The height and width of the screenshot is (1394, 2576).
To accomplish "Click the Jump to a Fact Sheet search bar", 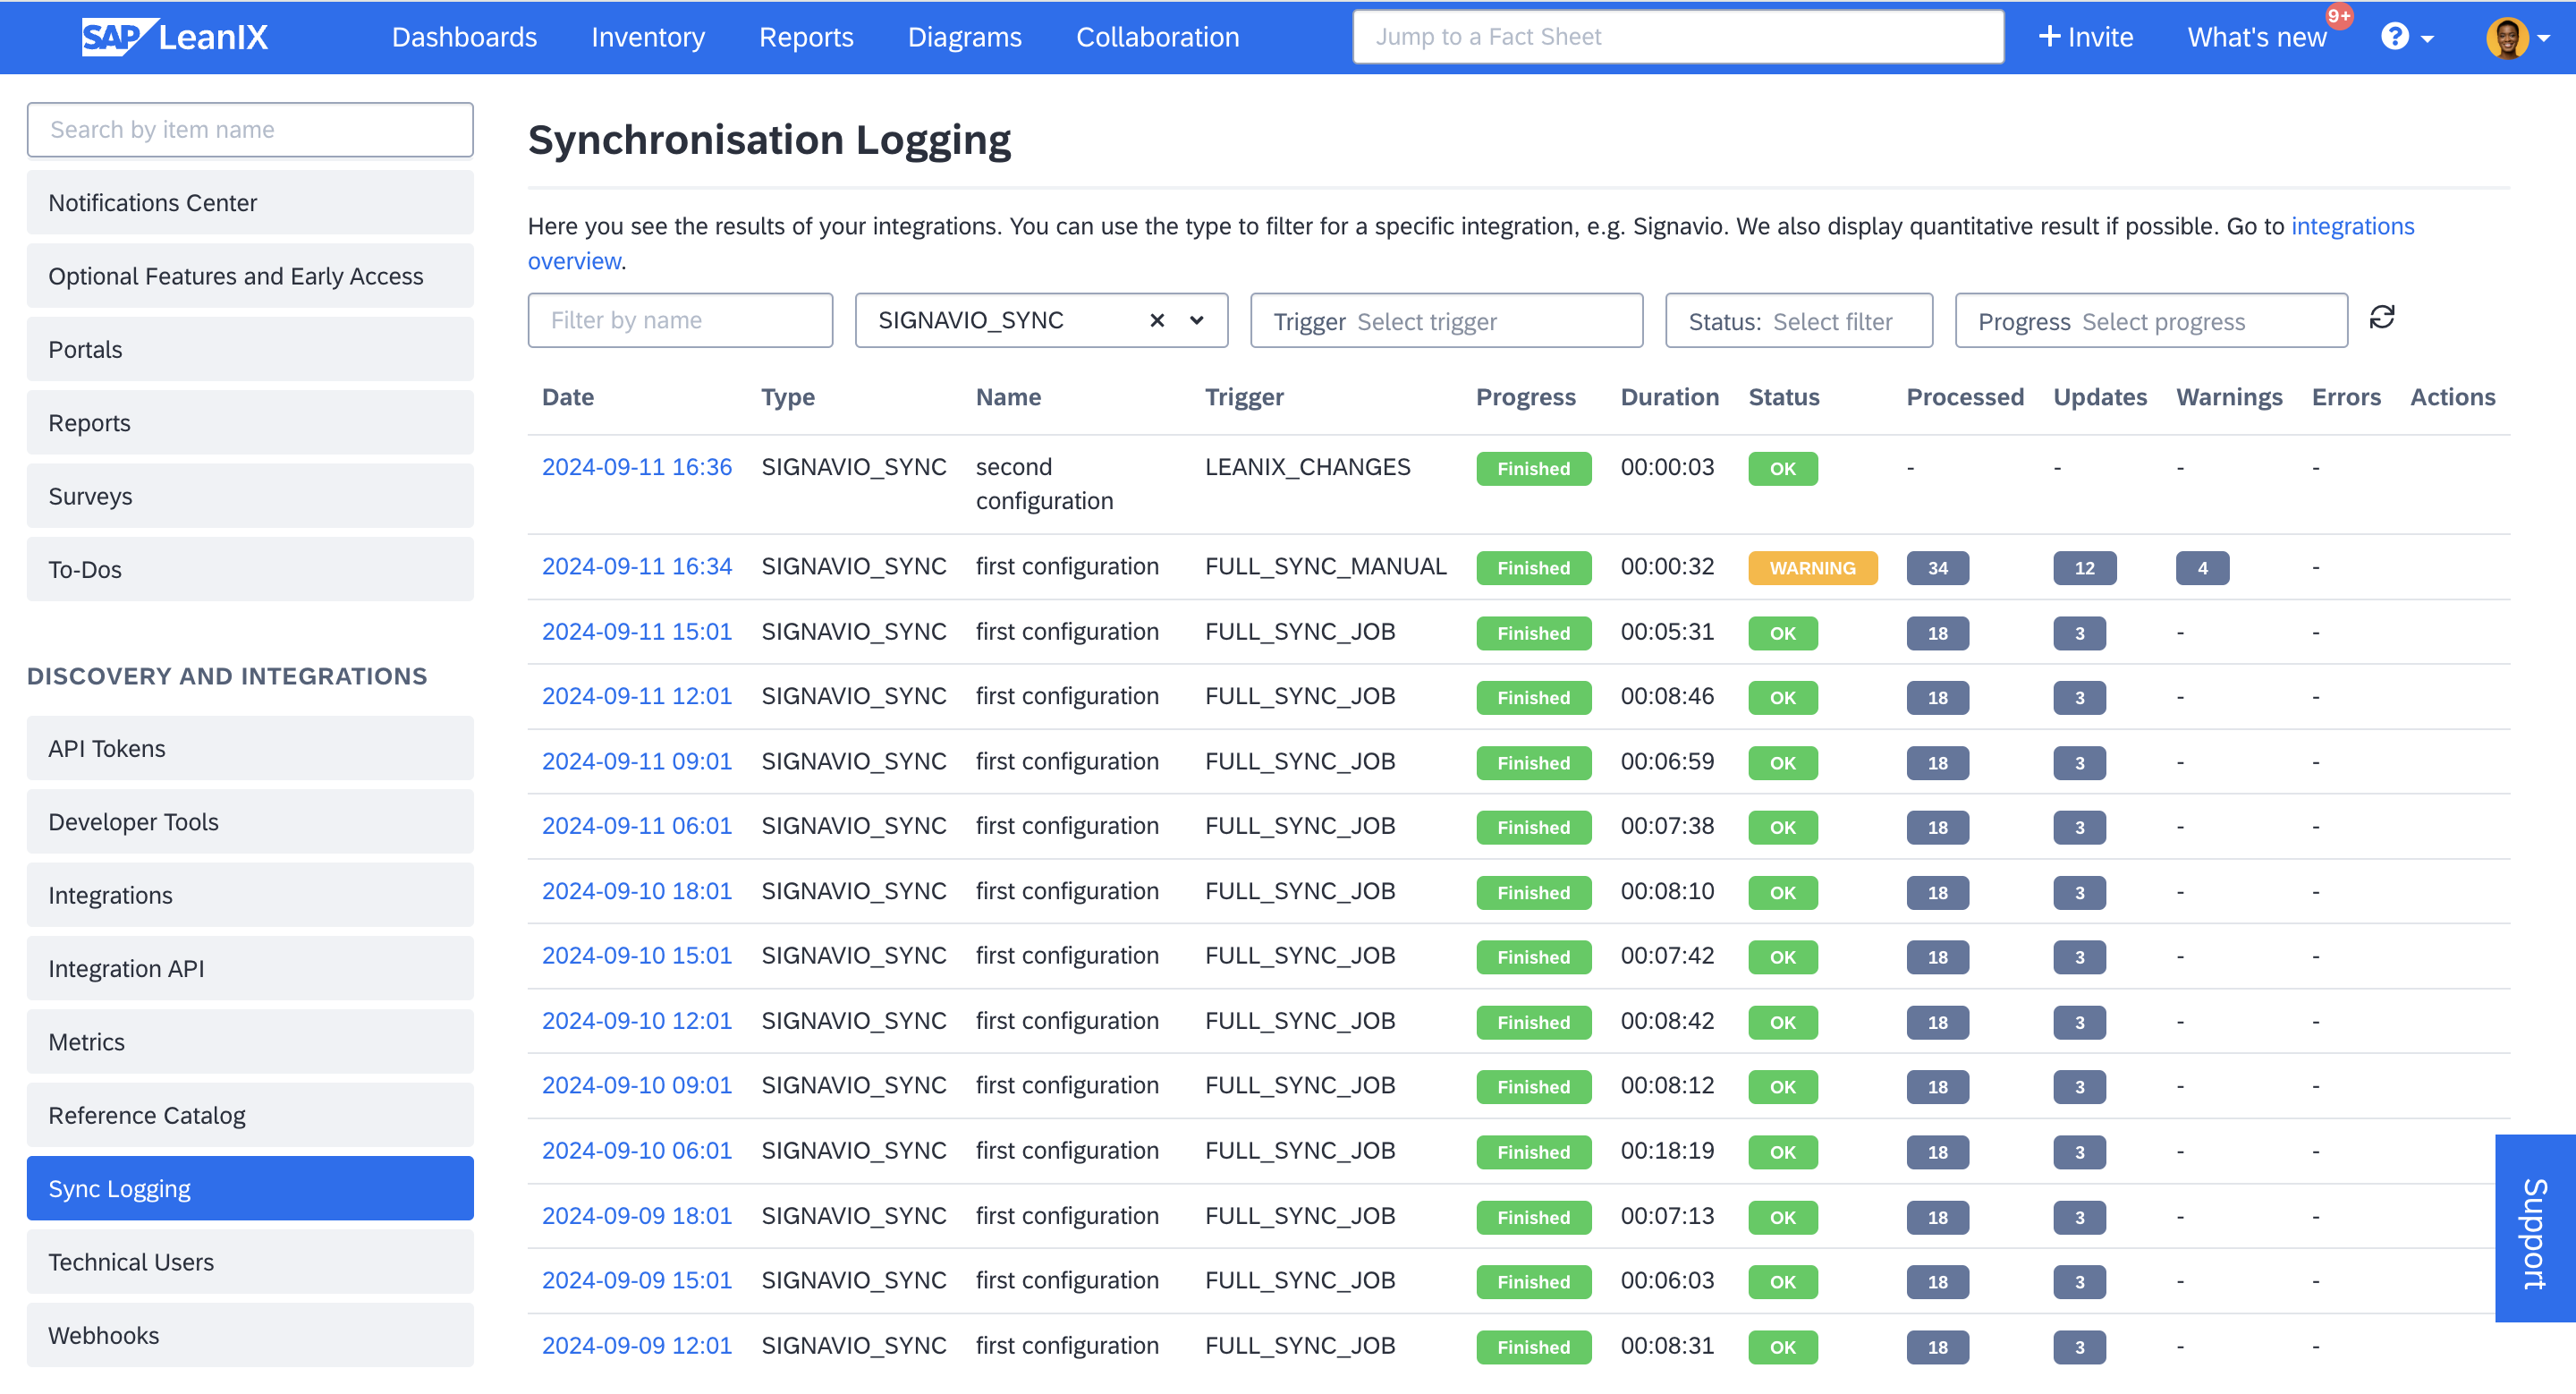I will click(1680, 38).
